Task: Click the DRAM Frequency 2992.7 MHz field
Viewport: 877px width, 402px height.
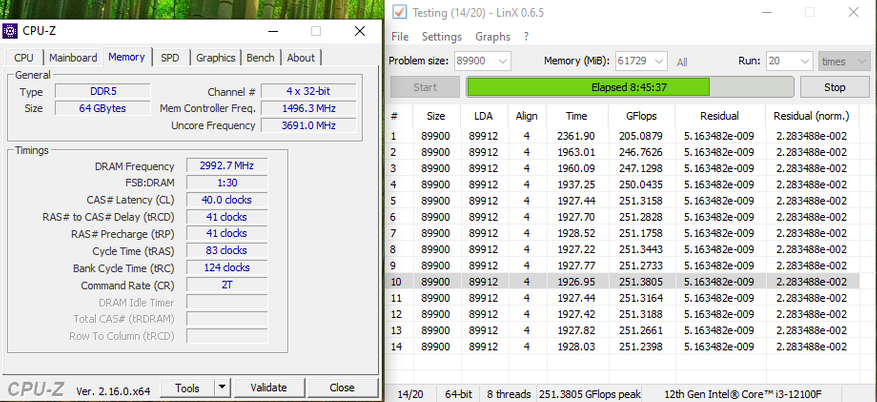Action: [227, 166]
